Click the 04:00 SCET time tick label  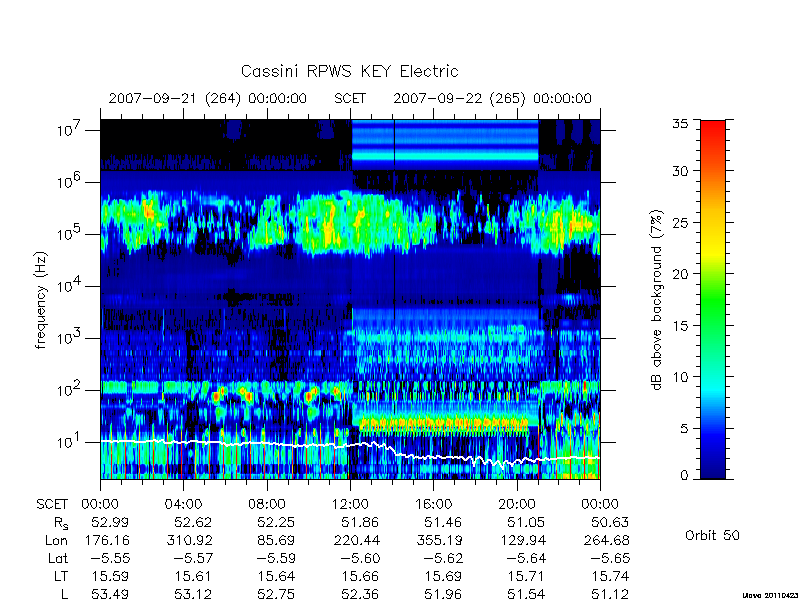tap(183, 504)
